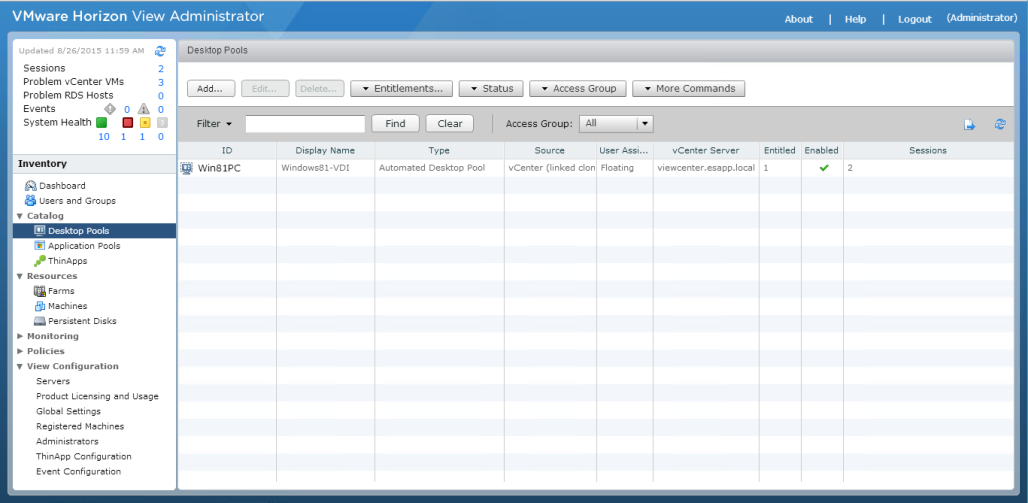Click the Persistent Disks icon
Screen dimensions: 1028x503
[x=39, y=321]
